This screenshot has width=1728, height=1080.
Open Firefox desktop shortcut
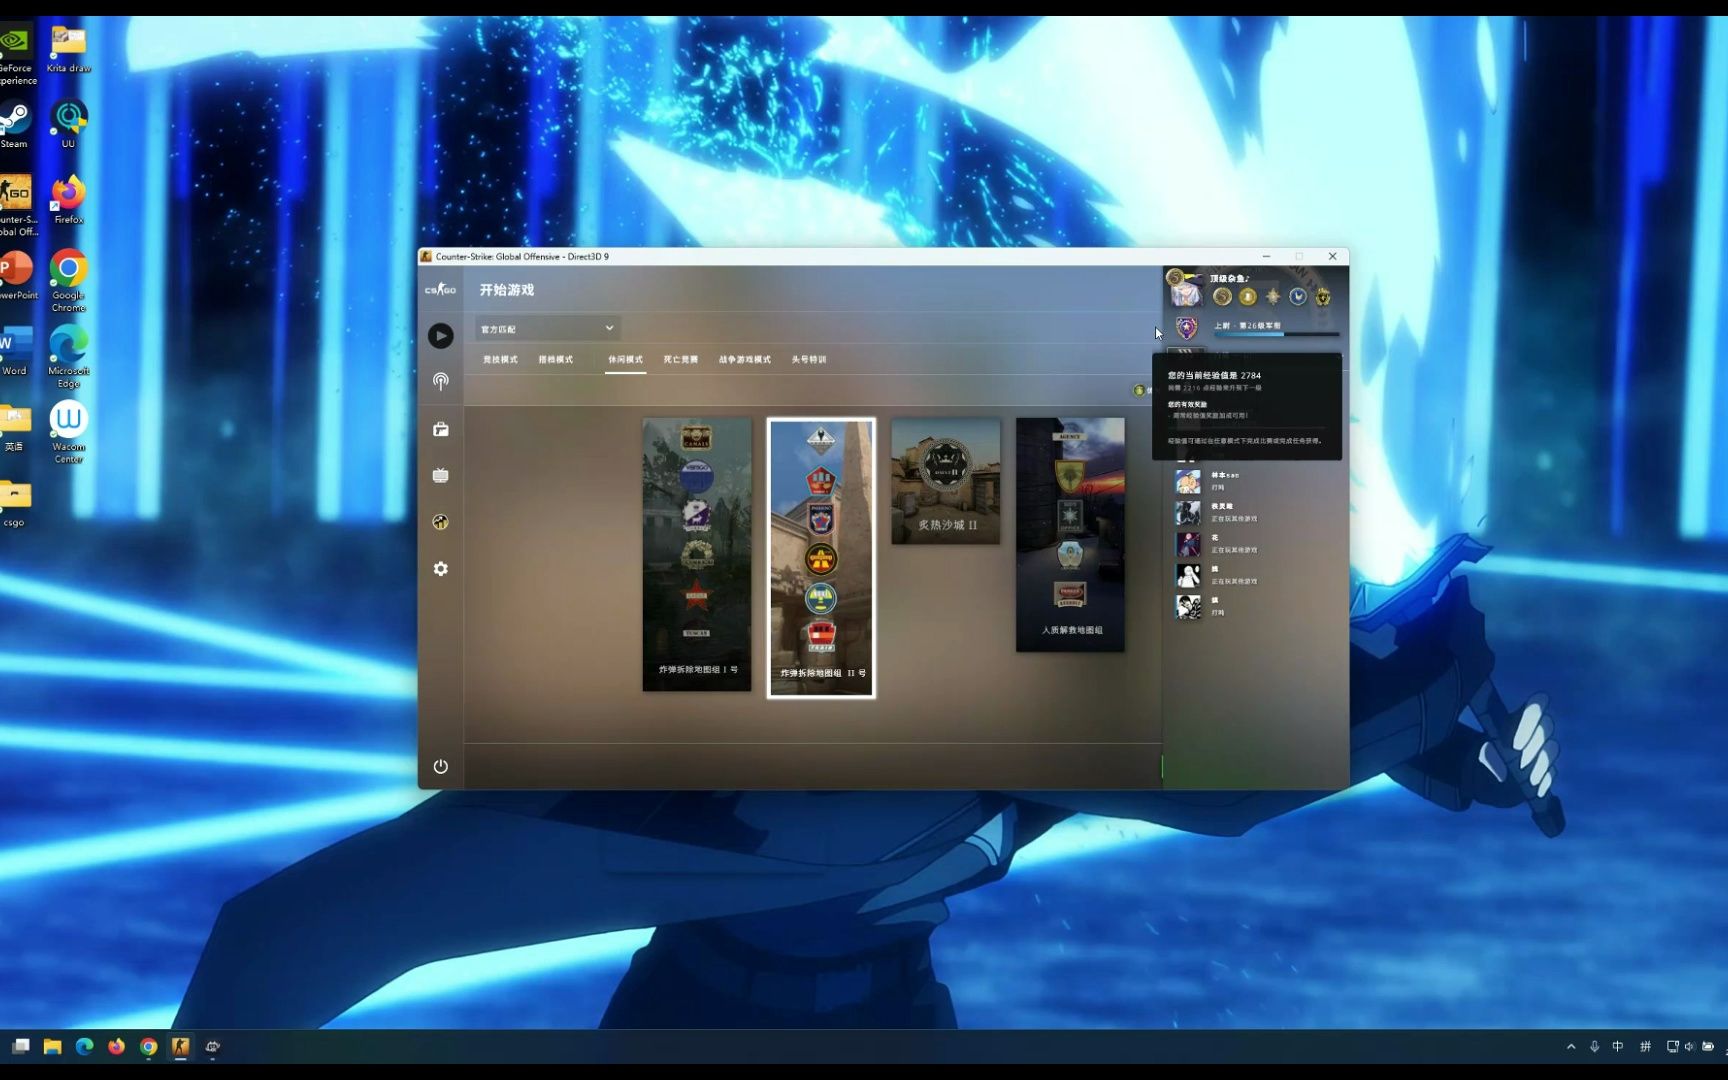[68, 200]
